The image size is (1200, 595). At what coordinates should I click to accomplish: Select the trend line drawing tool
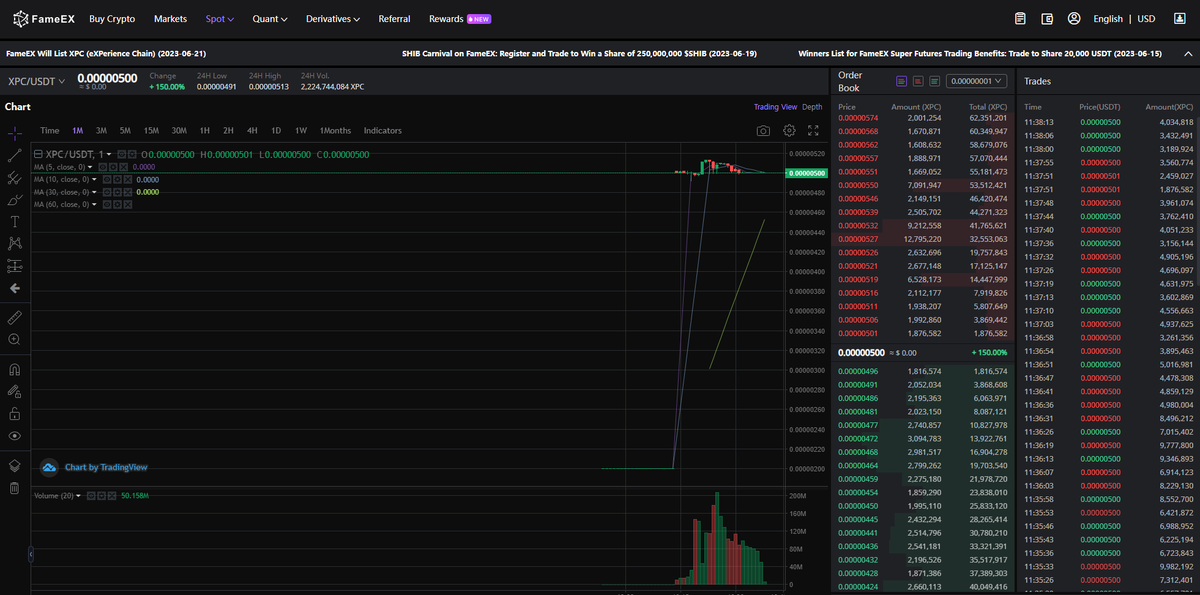coord(14,155)
